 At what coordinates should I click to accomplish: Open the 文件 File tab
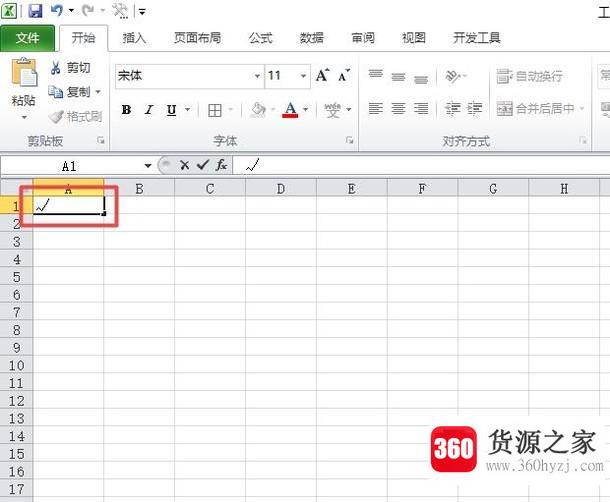[x=27, y=38]
